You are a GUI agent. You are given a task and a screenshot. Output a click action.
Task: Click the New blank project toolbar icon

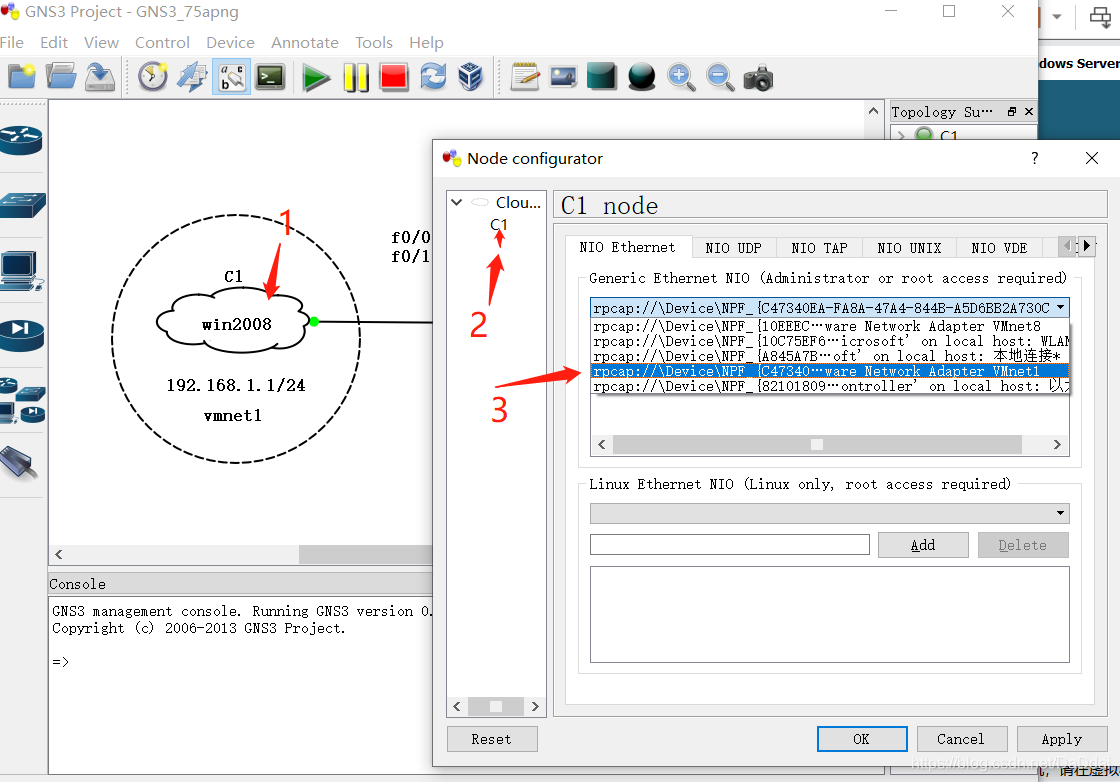coord(21,76)
